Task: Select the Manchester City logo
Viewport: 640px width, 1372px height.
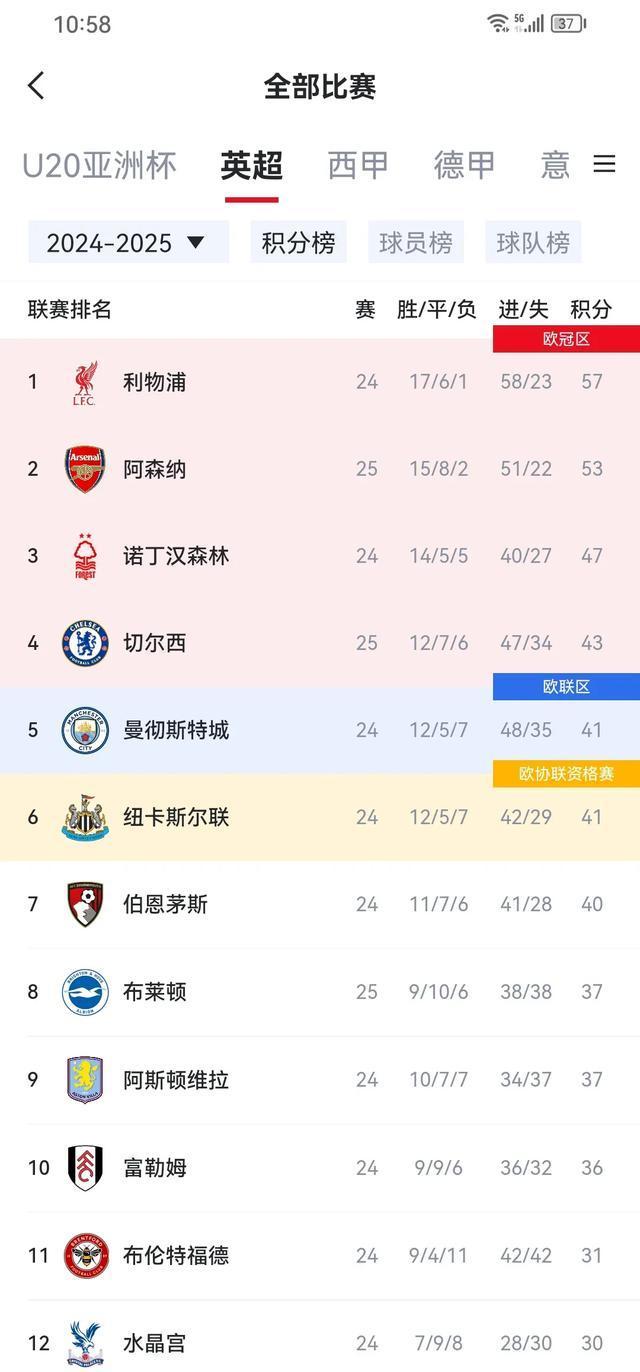Action: click(x=85, y=730)
